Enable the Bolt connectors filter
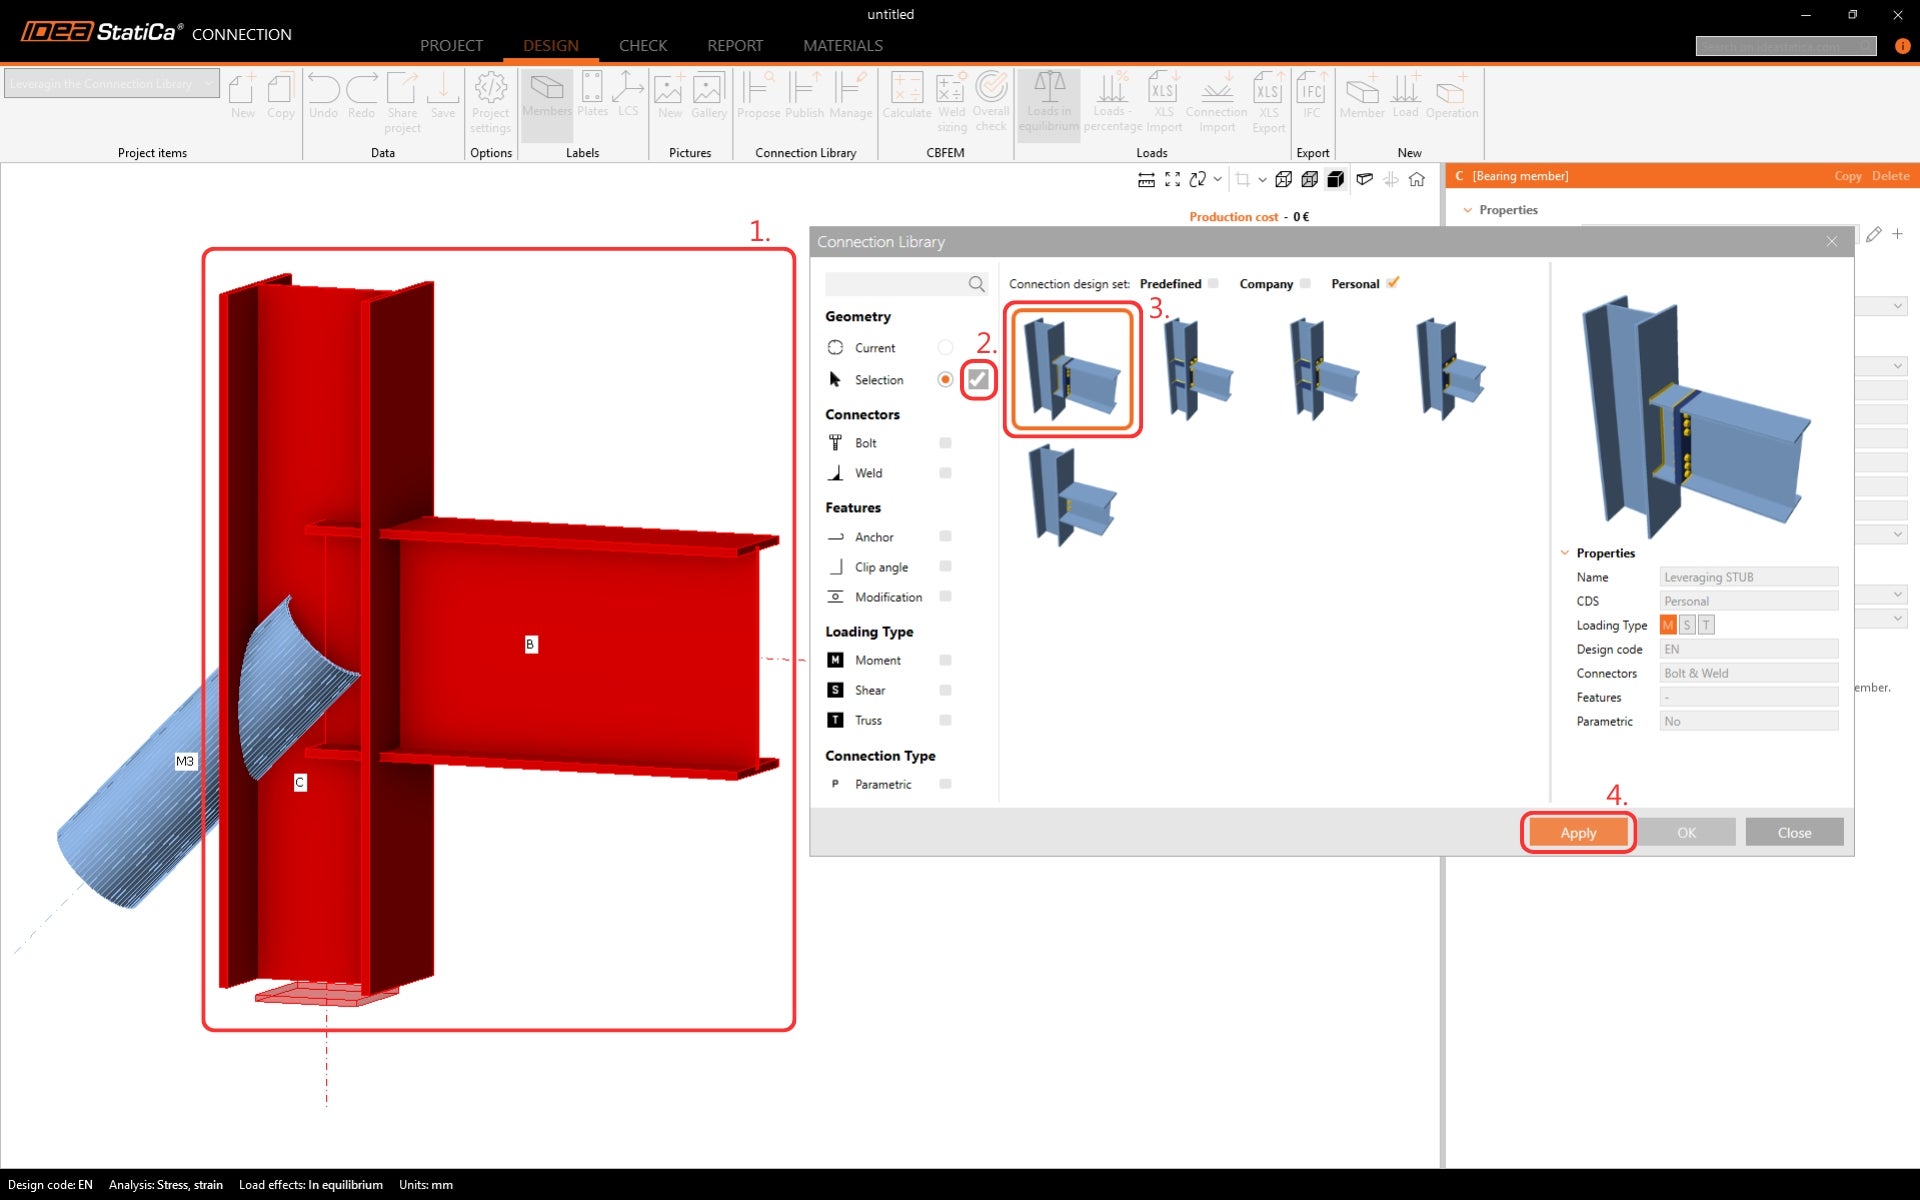This screenshot has width=1920, height=1200. point(945,443)
